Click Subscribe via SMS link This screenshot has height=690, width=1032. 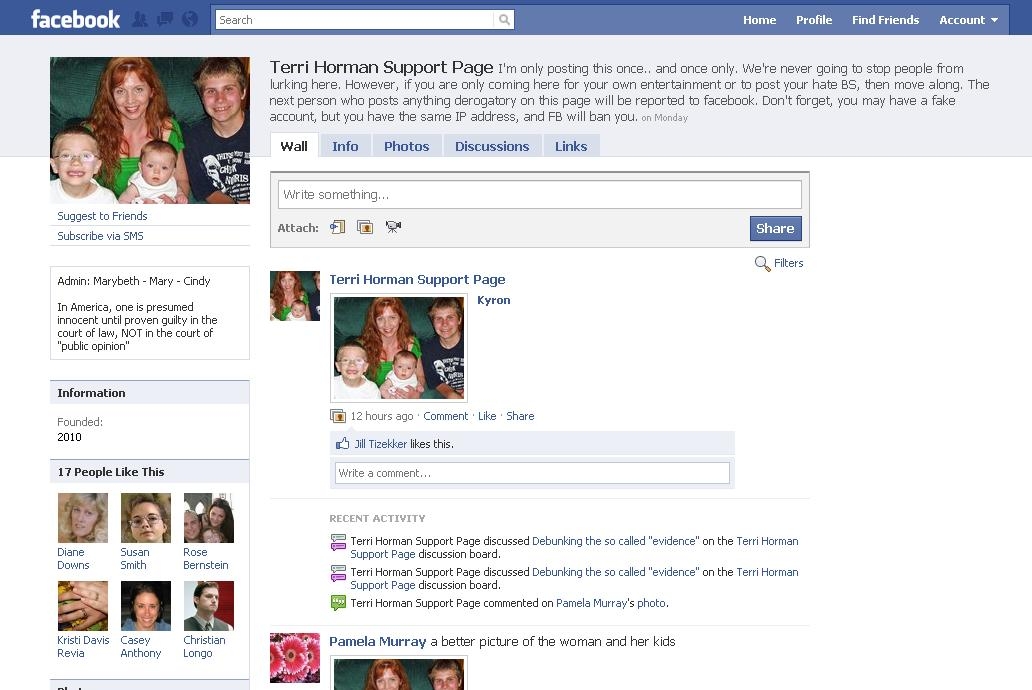click(x=100, y=236)
